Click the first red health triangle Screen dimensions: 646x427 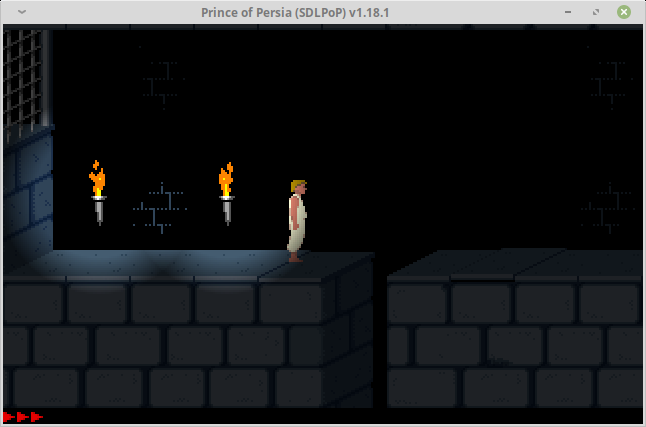click(9, 417)
